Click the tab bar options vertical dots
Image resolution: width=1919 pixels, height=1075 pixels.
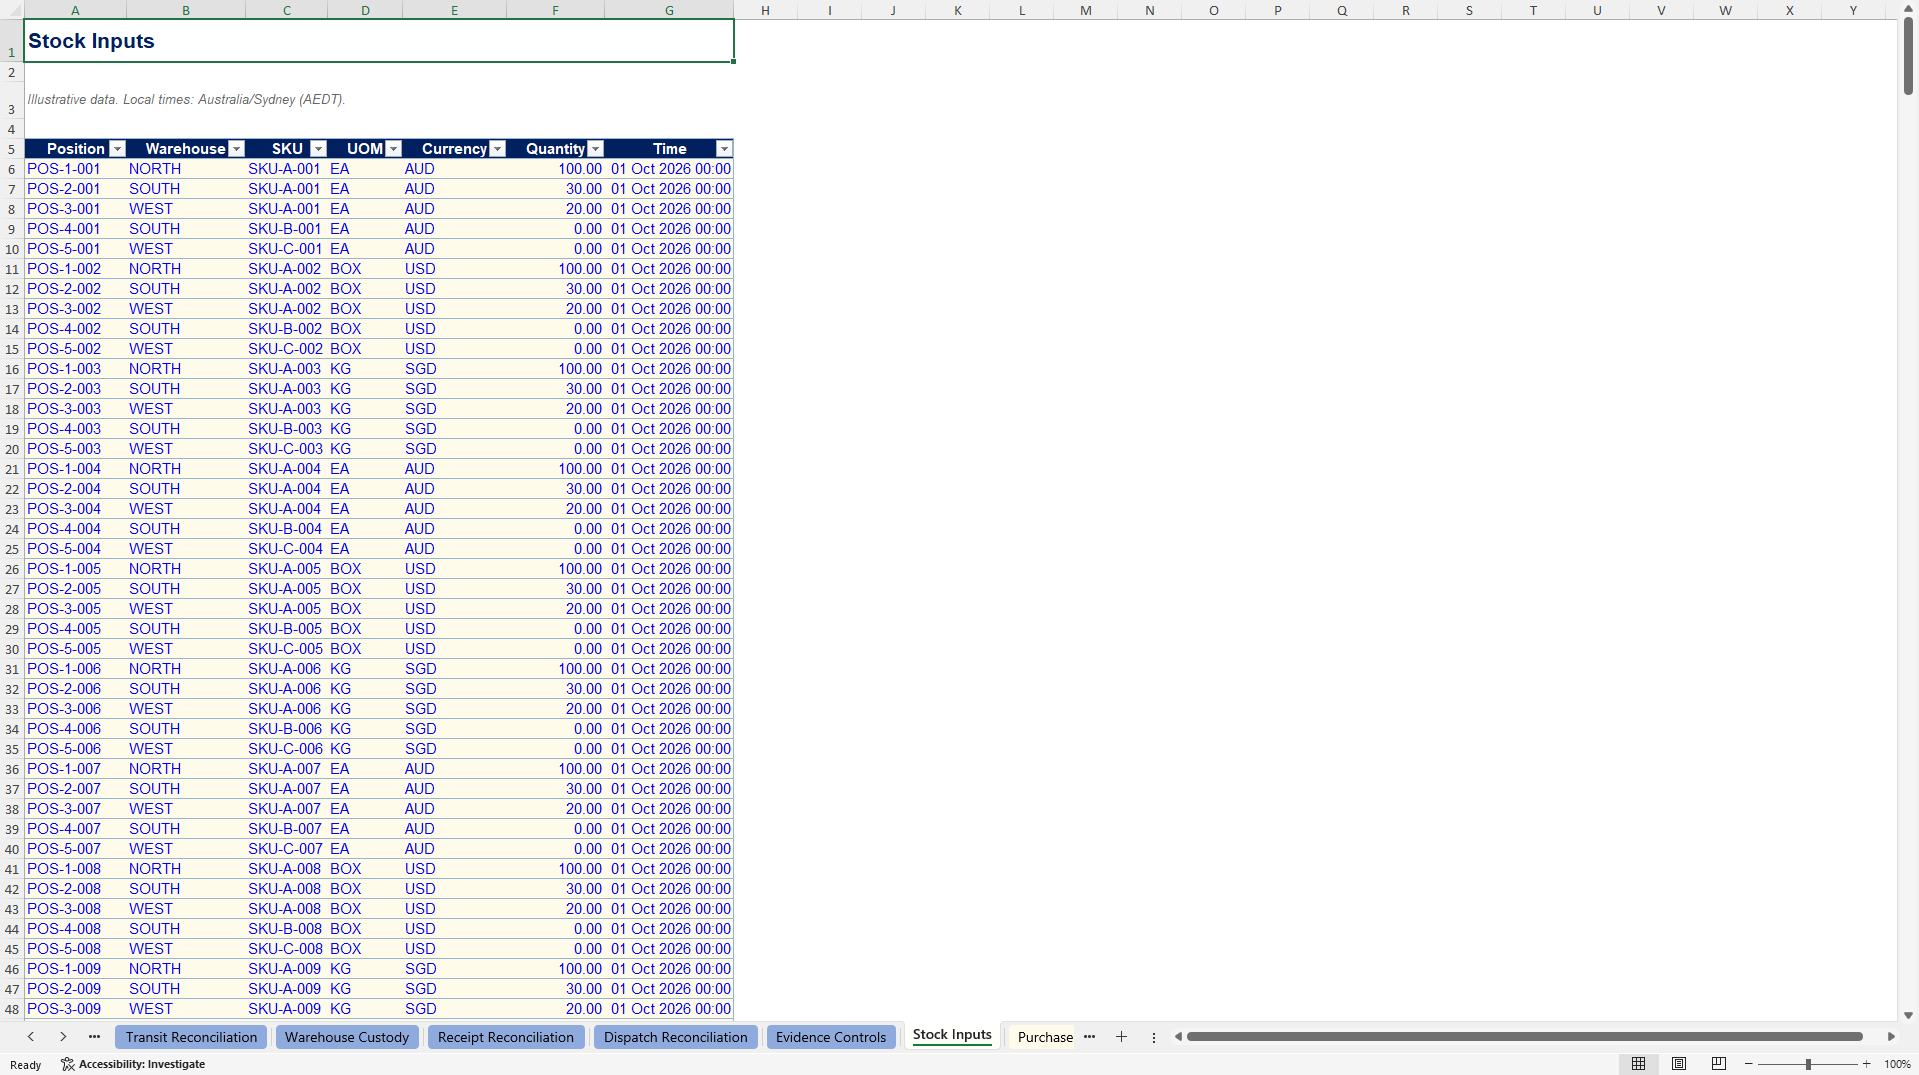[x=1153, y=1037]
